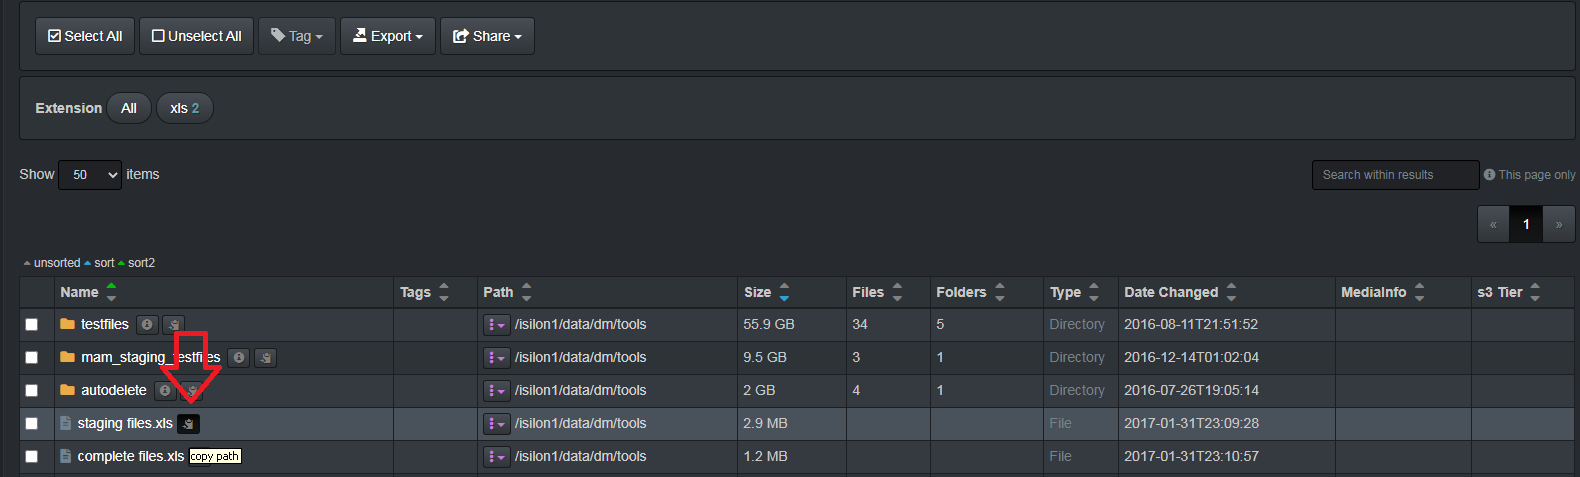Click path /isilon1/data/dm/tools in testfiles row
Screen dimensions: 1580x477
(581, 324)
